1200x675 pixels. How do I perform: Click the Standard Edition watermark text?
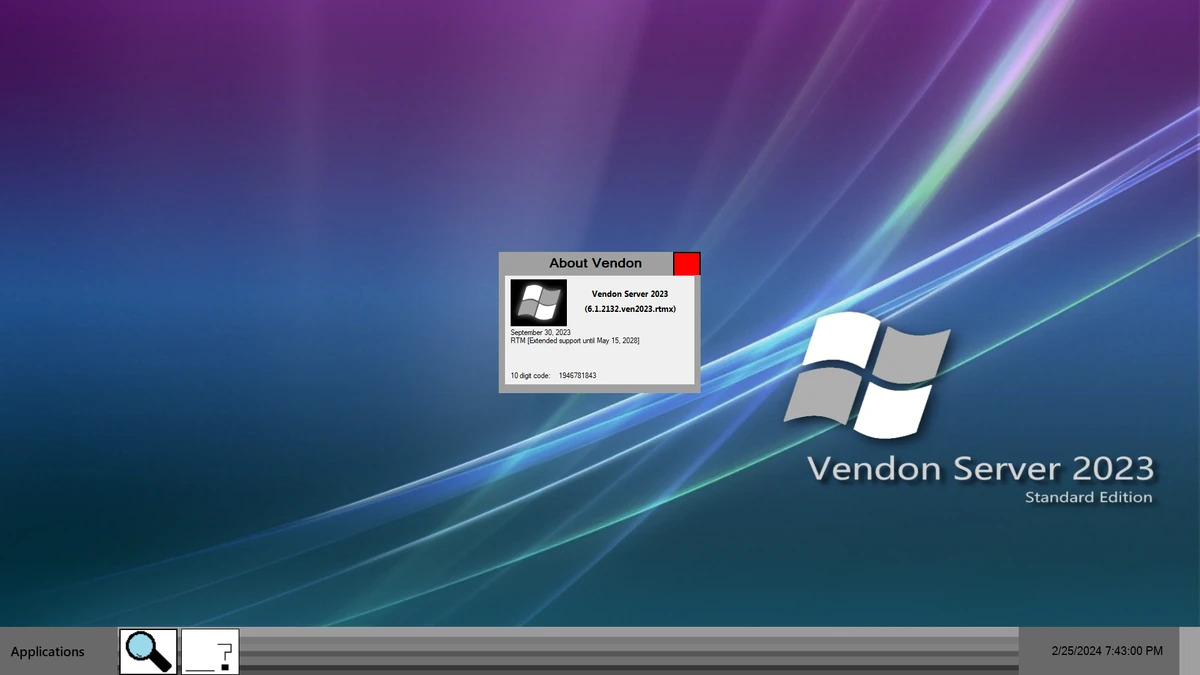pos(1089,496)
